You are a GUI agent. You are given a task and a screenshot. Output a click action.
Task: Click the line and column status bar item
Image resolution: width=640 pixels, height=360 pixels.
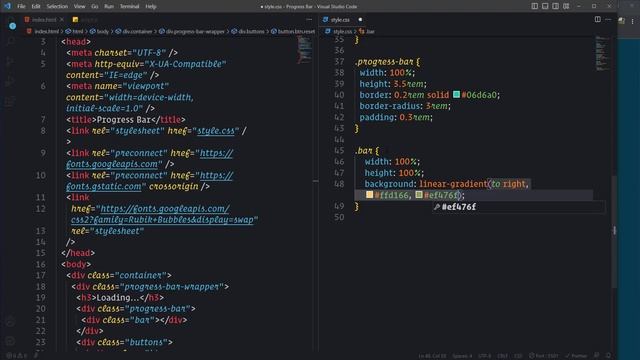click(x=432, y=356)
